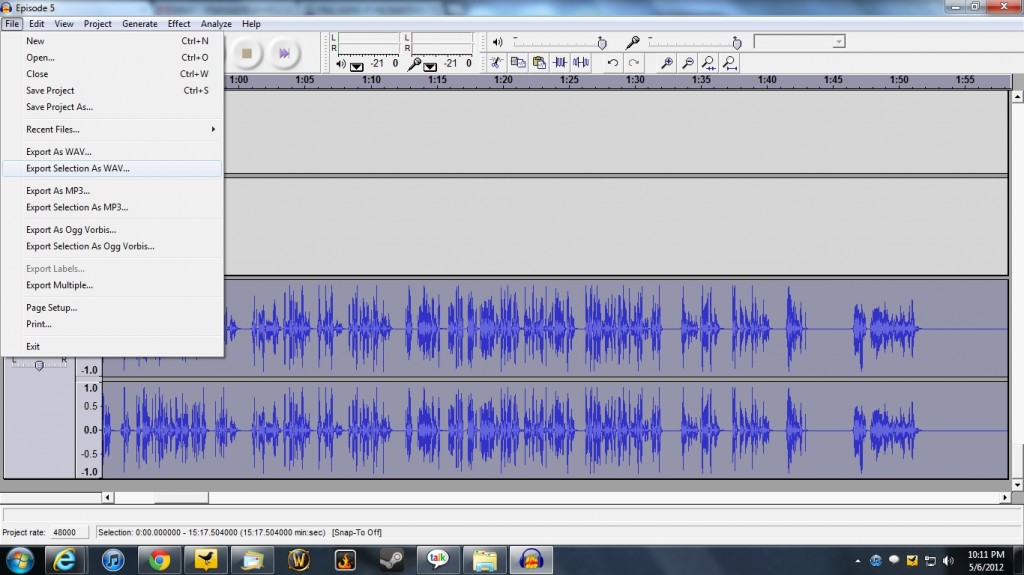The image size is (1024, 575).
Task: Open the input source combo box
Action: pyautogui.click(x=799, y=42)
